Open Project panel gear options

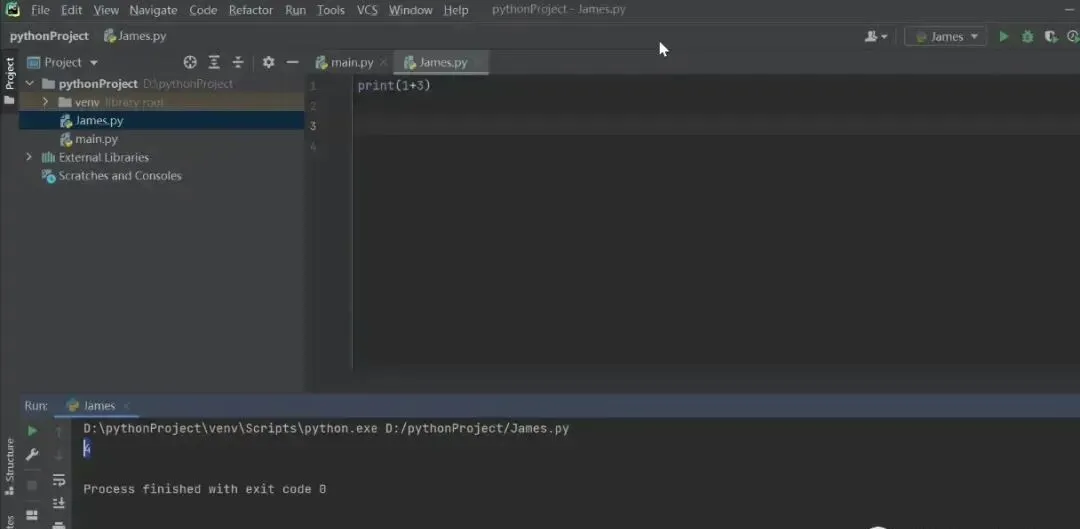pyautogui.click(x=269, y=62)
